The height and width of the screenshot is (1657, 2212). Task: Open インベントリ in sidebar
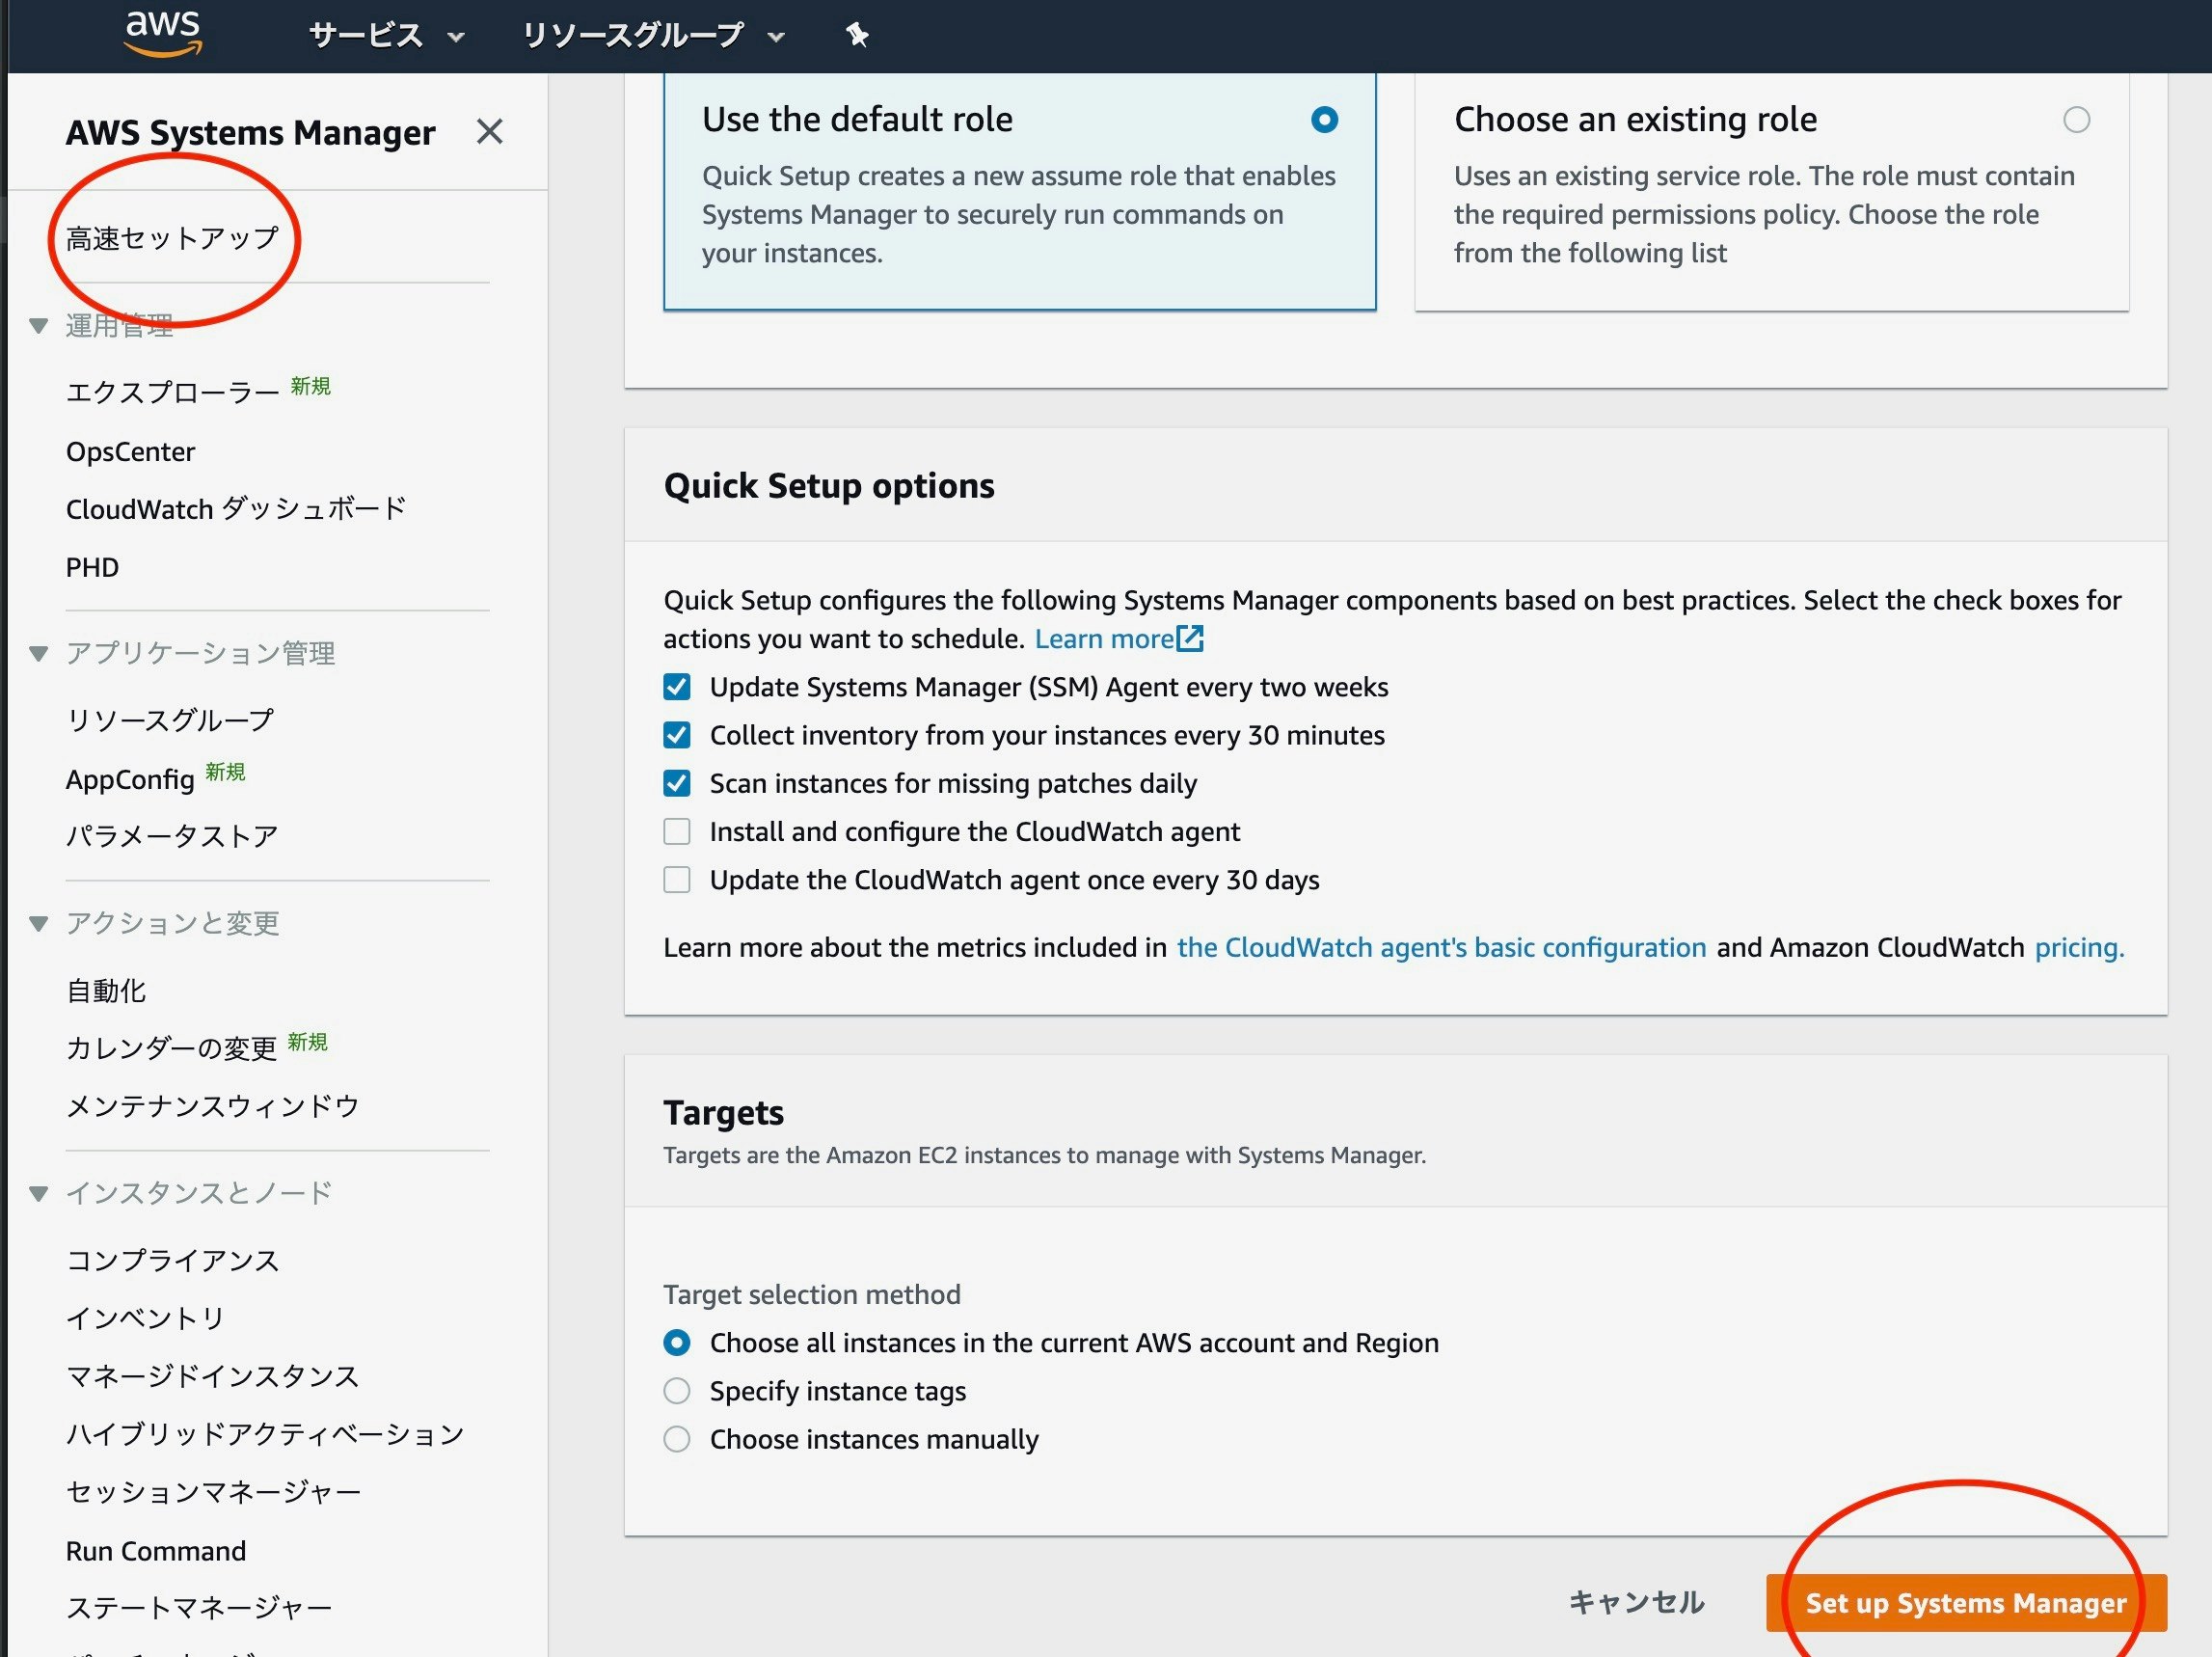pos(146,1318)
